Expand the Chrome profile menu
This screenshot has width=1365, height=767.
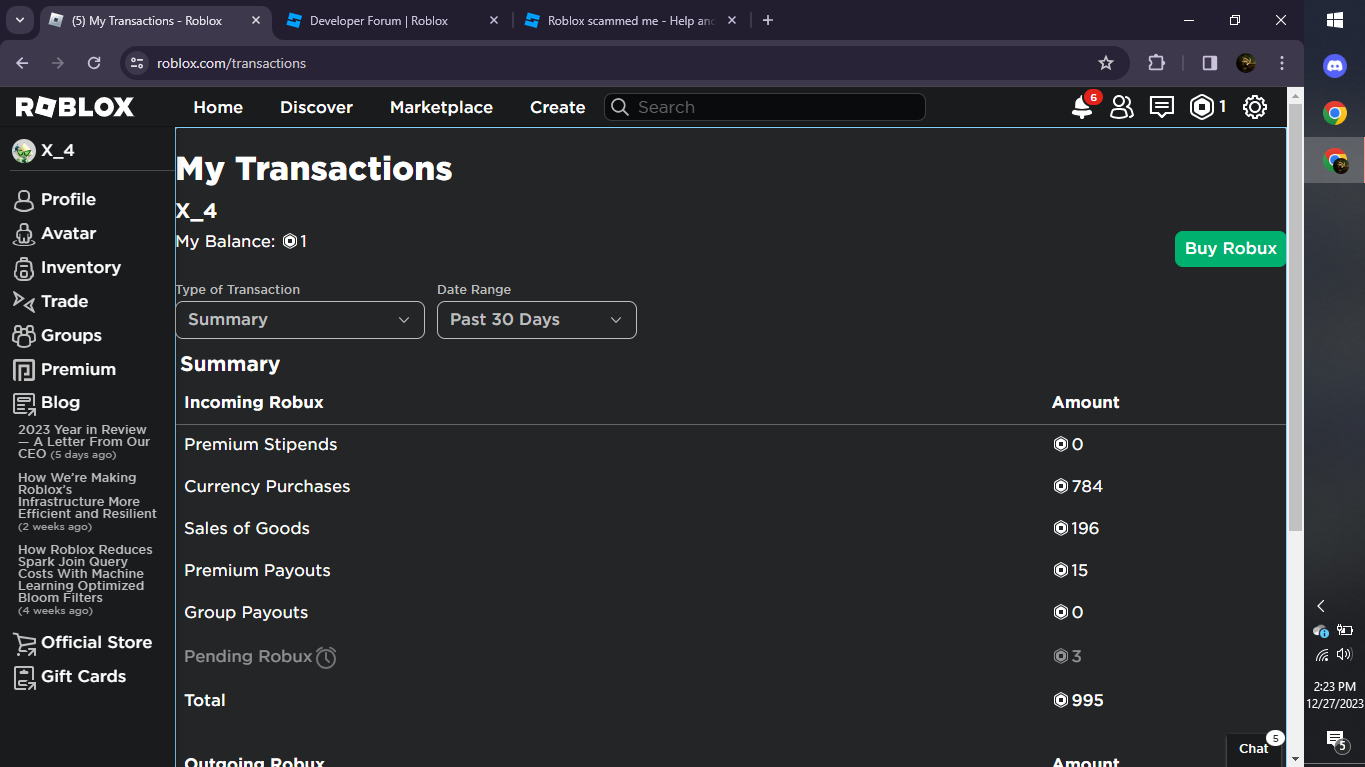1245,62
